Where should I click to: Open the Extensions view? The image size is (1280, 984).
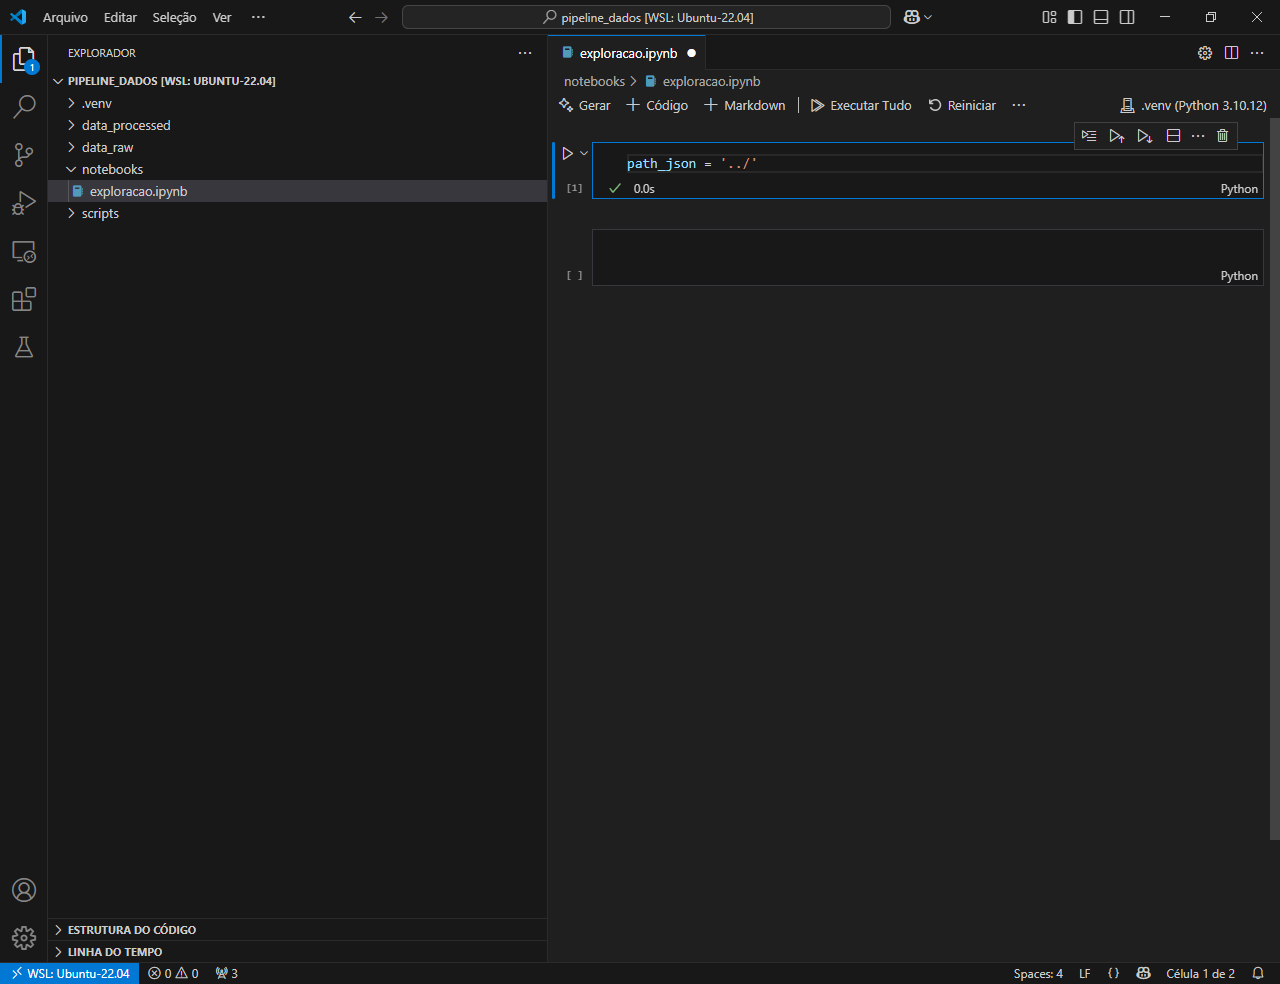click(x=24, y=299)
